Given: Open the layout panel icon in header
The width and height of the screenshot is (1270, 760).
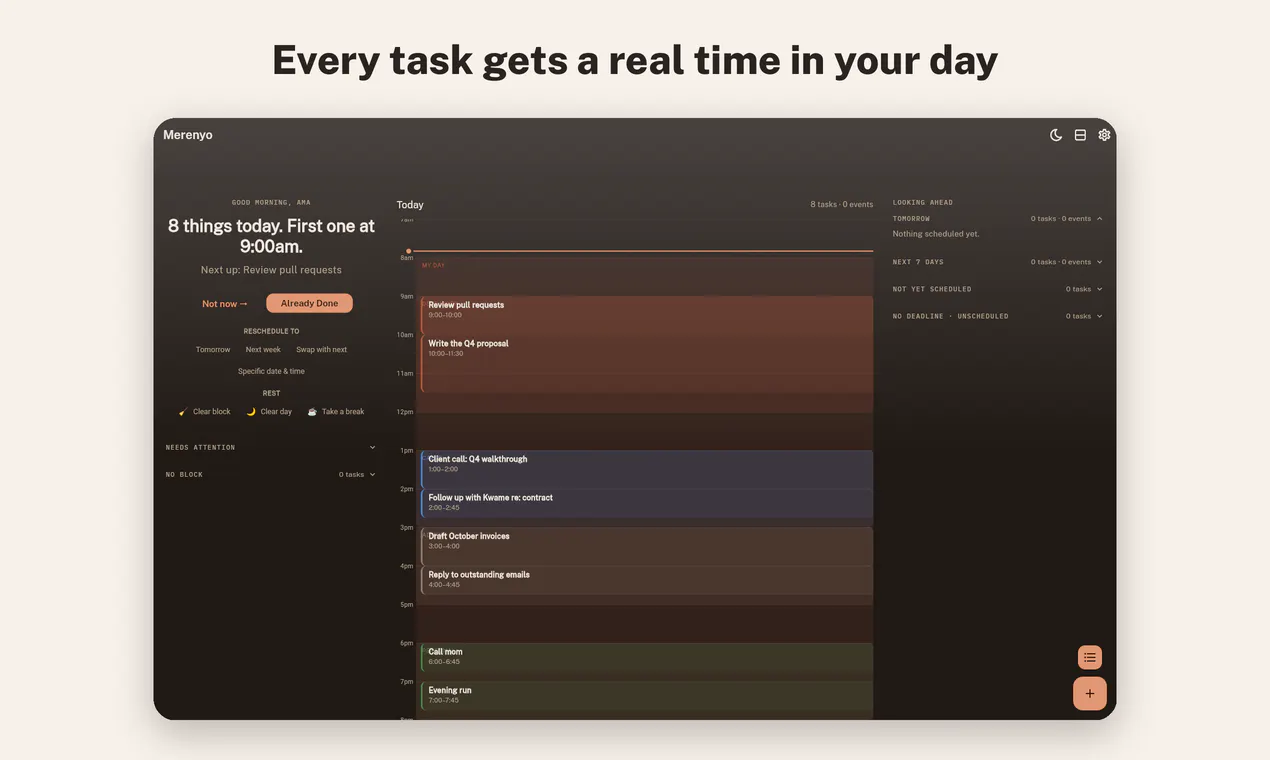Looking at the screenshot, I should [x=1080, y=135].
